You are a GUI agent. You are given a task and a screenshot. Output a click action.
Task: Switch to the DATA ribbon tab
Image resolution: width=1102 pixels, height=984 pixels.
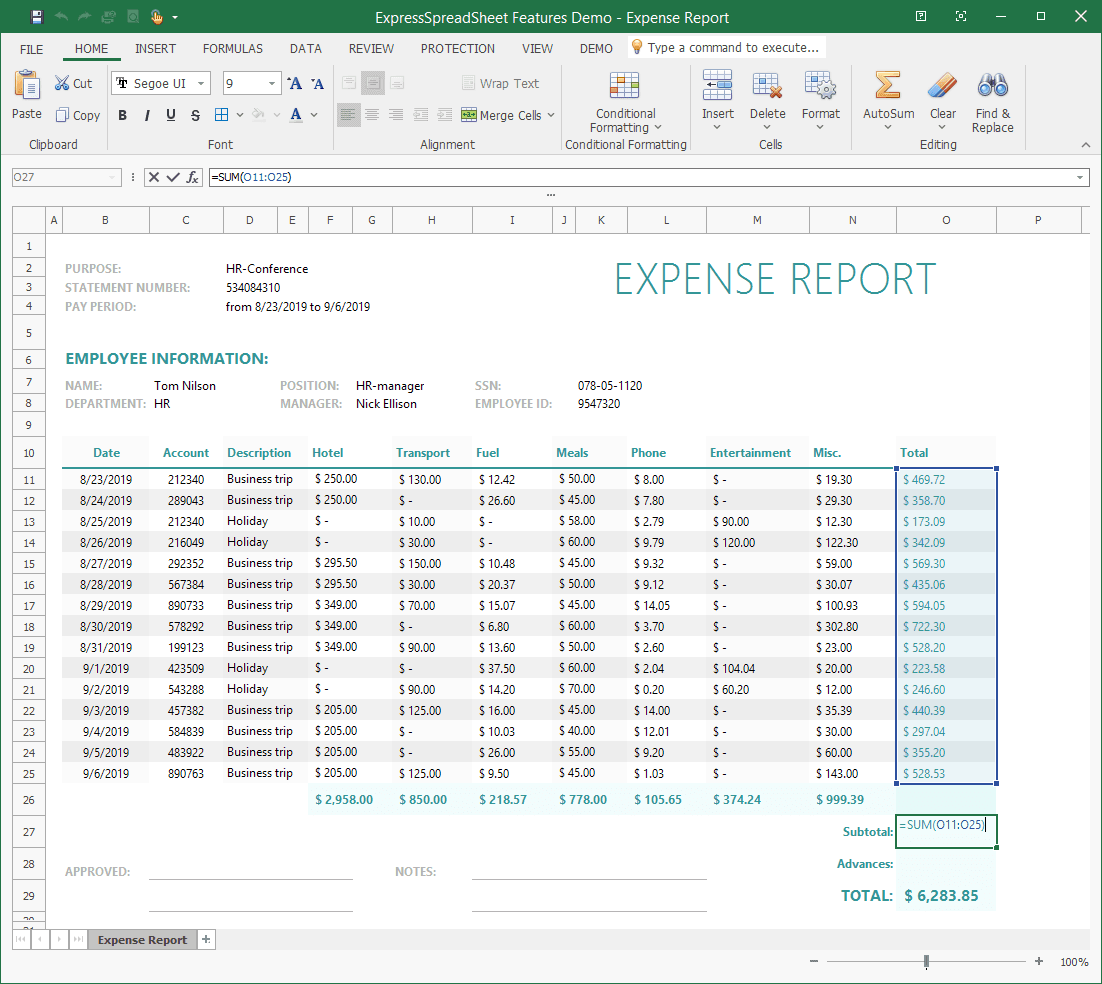[x=306, y=48]
